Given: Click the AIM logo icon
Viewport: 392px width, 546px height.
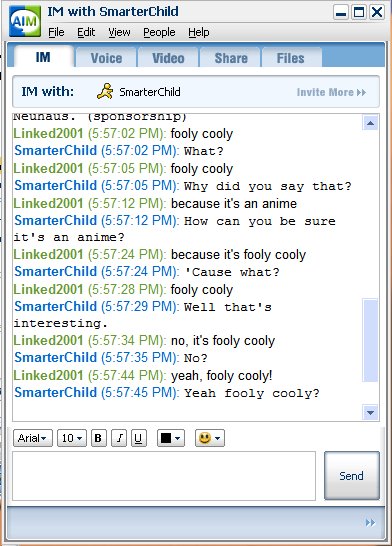Looking at the screenshot, I should tap(24, 22).
